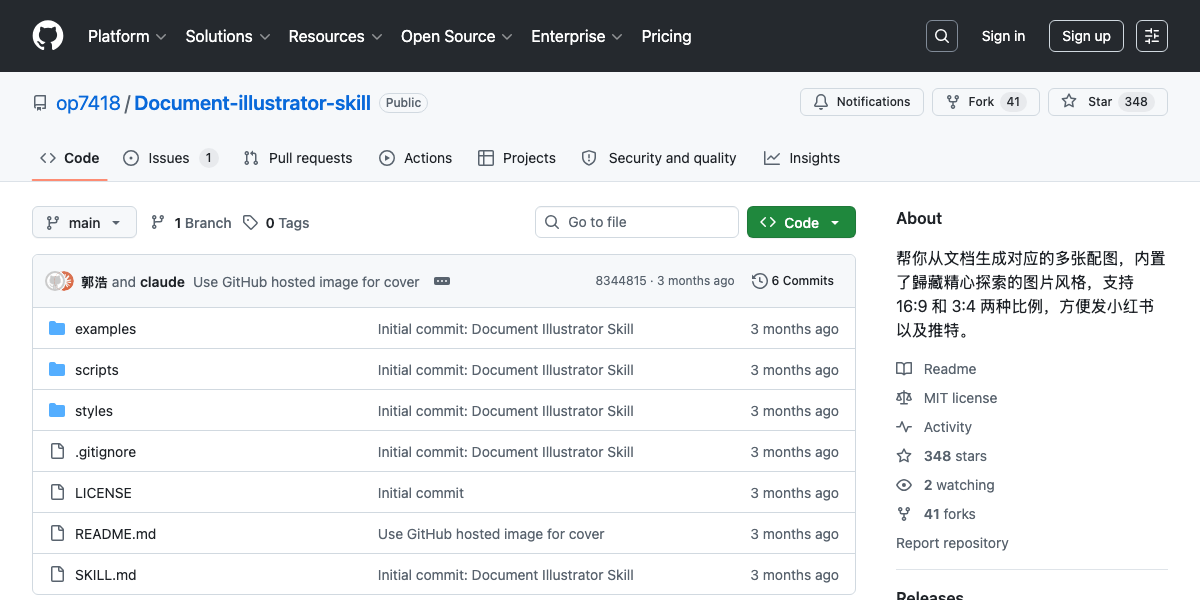Image resolution: width=1200 pixels, height=600 pixels.
Task: Click the appearance settings sliders icon
Action: click(x=1152, y=36)
